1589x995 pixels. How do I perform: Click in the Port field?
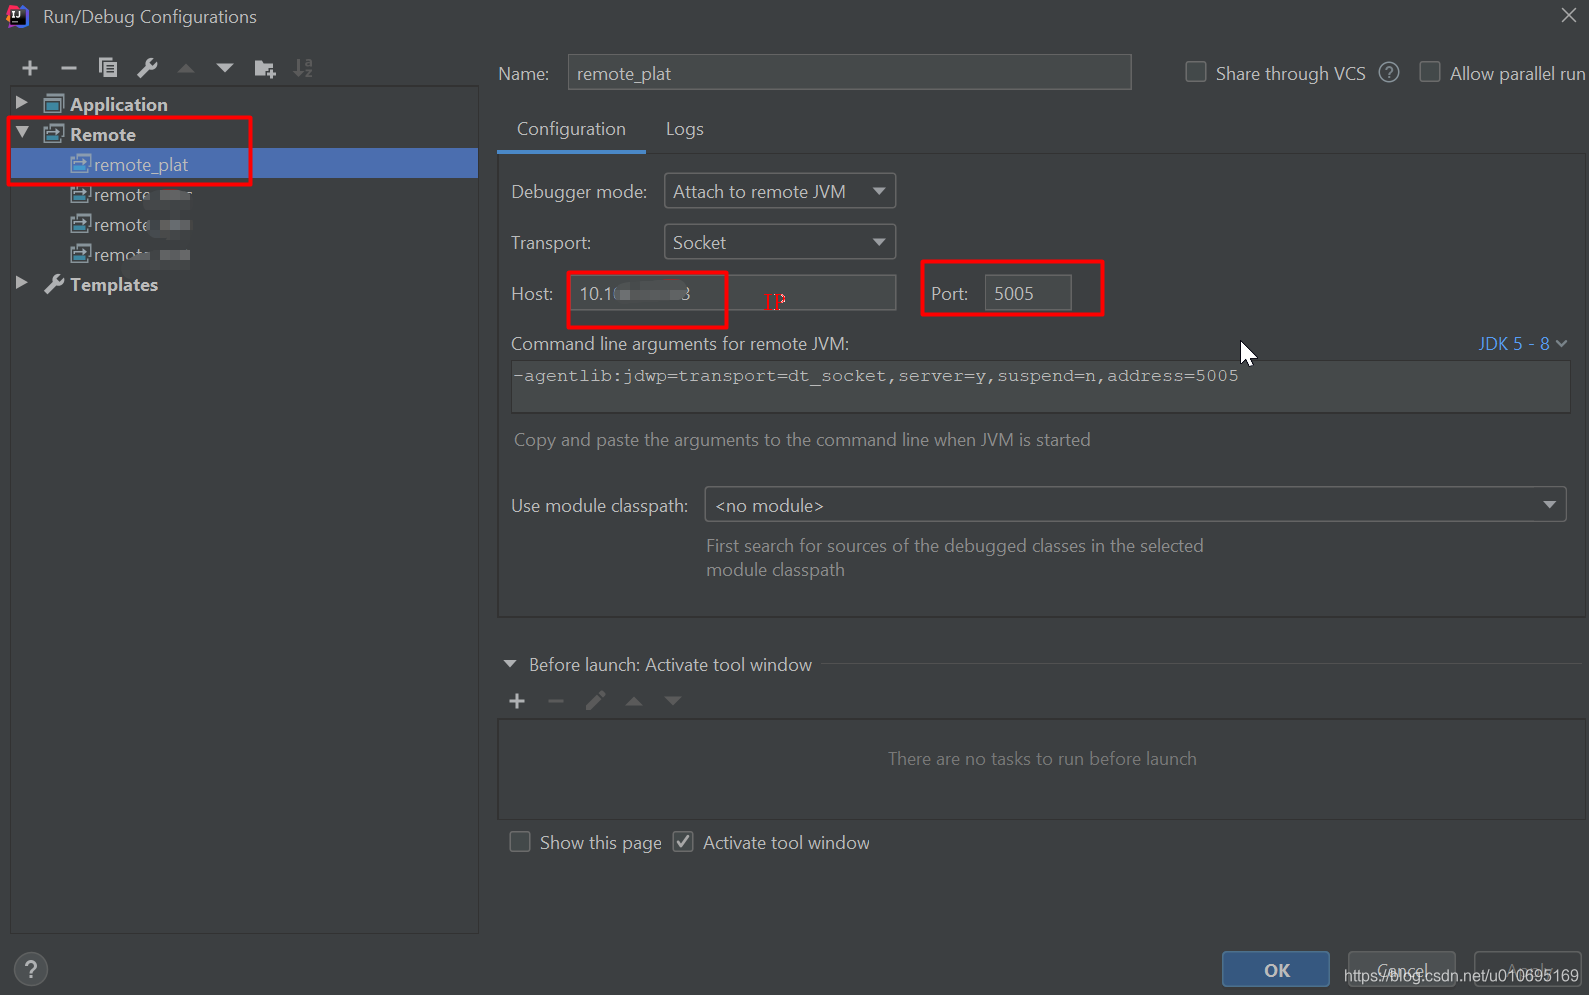(1028, 293)
